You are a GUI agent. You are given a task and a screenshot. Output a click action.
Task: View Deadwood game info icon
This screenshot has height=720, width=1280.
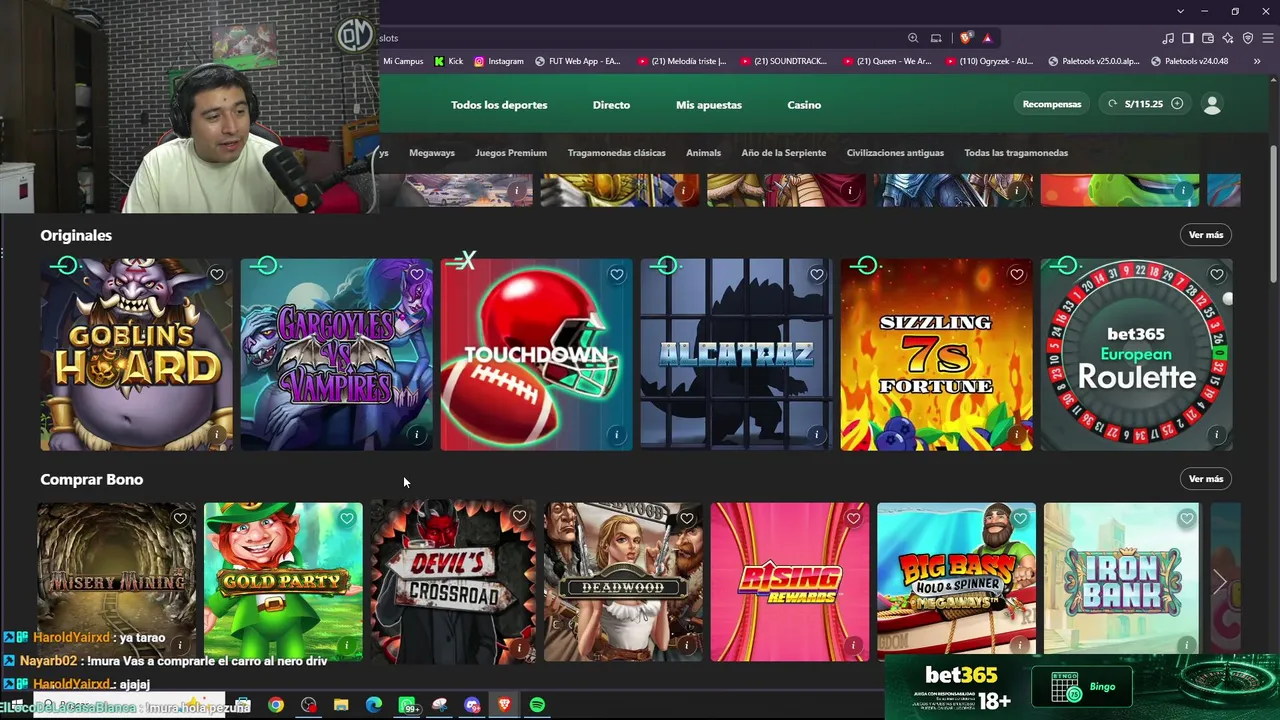pos(686,645)
